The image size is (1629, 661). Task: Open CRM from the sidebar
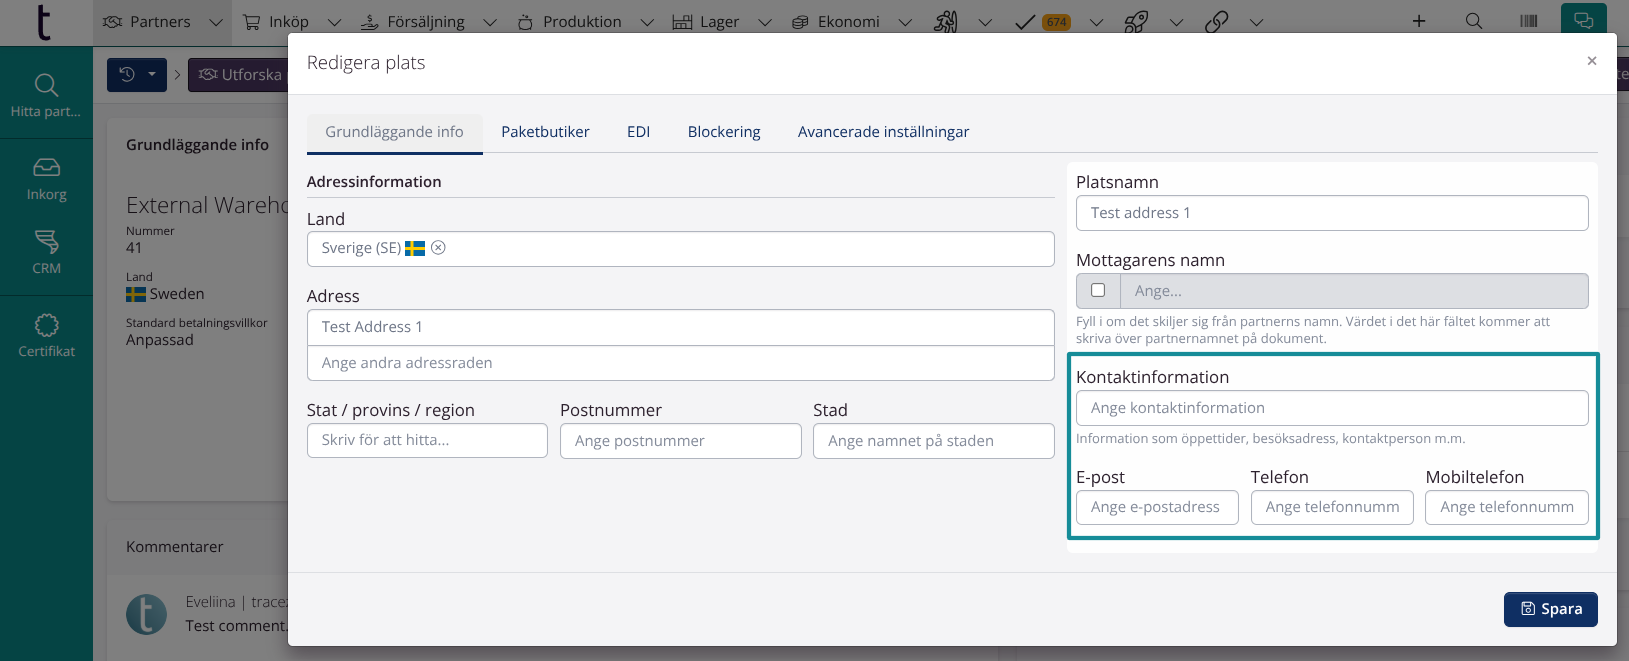point(46,252)
